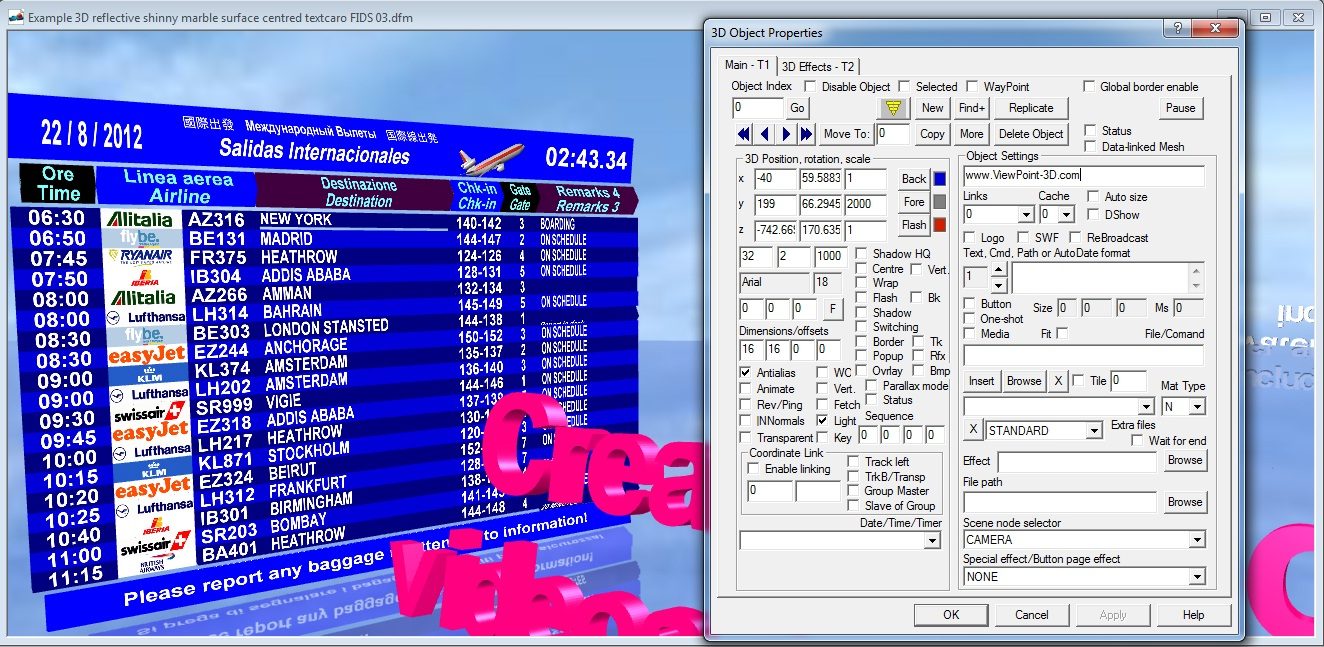Open Help from the dialog

pyautogui.click(x=1193, y=615)
